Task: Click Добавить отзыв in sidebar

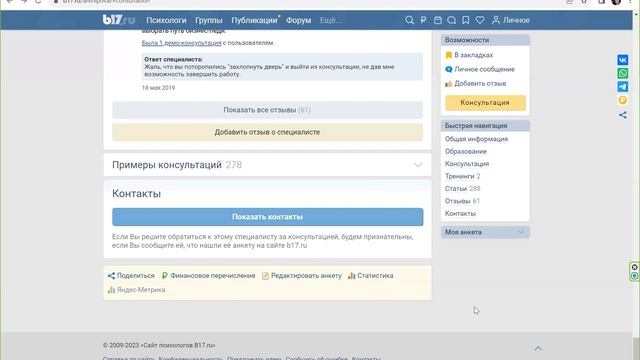Action: pyautogui.click(x=476, y=84)
